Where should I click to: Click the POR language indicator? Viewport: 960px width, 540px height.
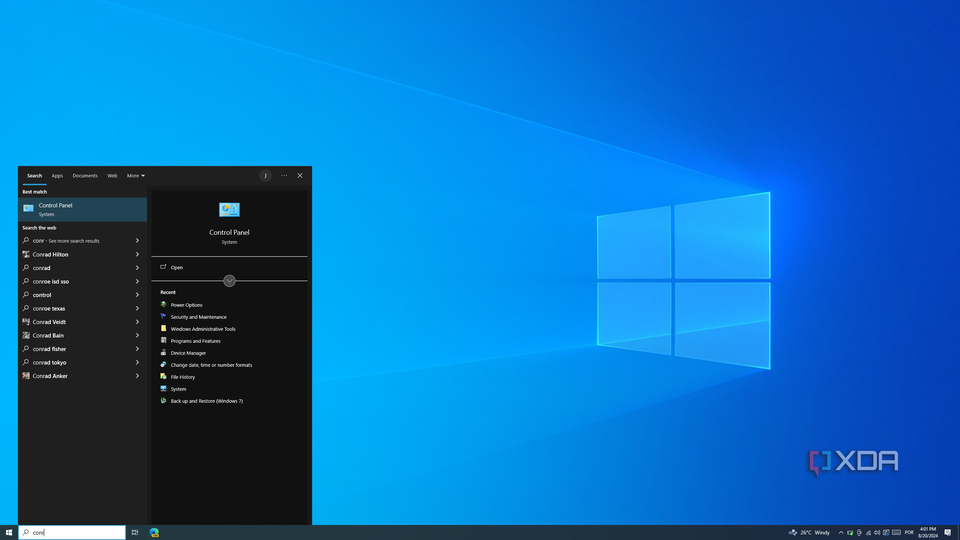(x=909, y=533)
